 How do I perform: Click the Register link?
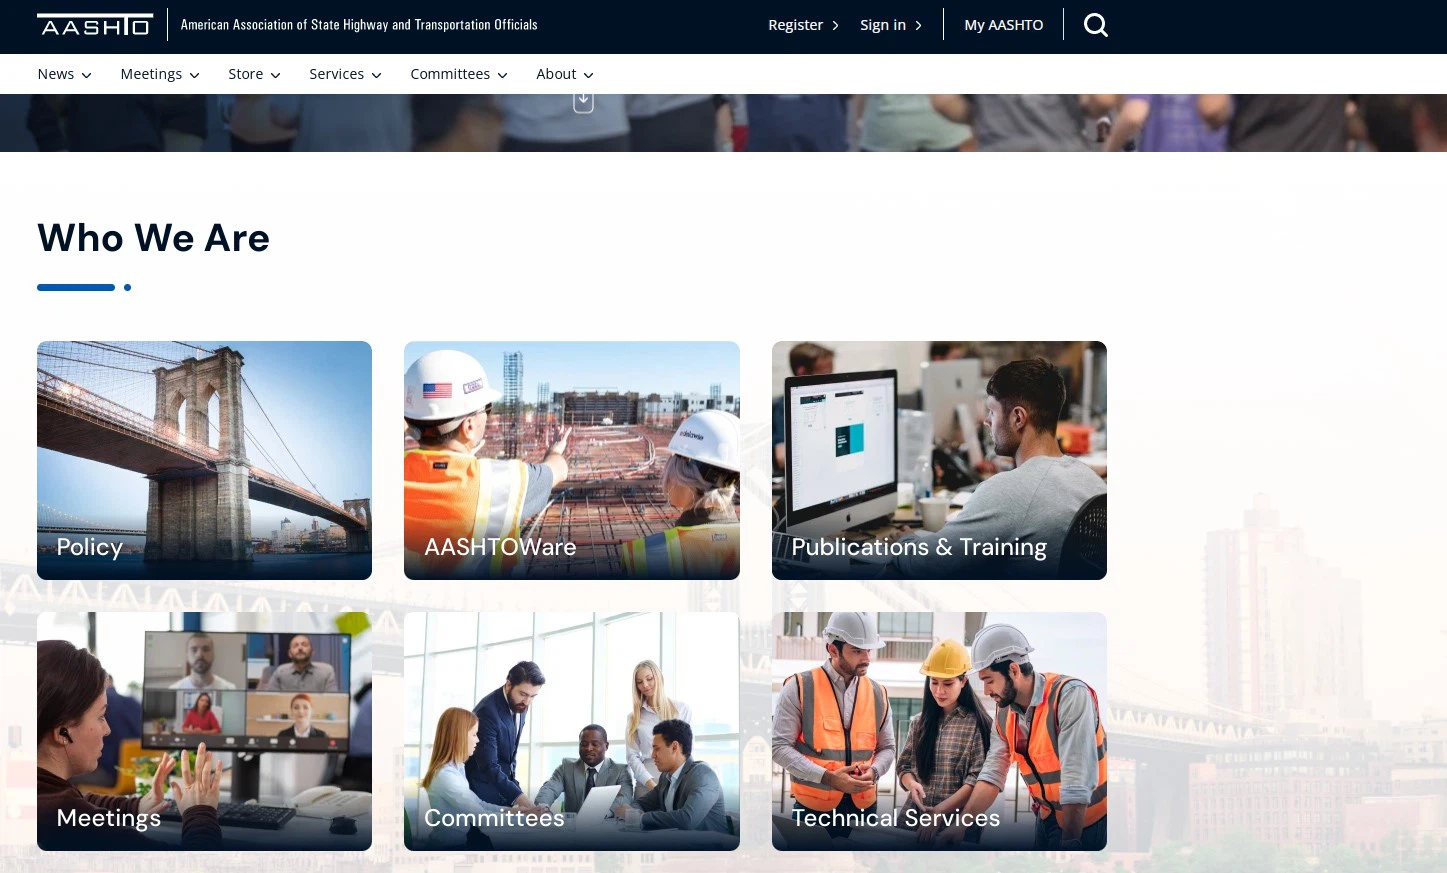point(795,25)
